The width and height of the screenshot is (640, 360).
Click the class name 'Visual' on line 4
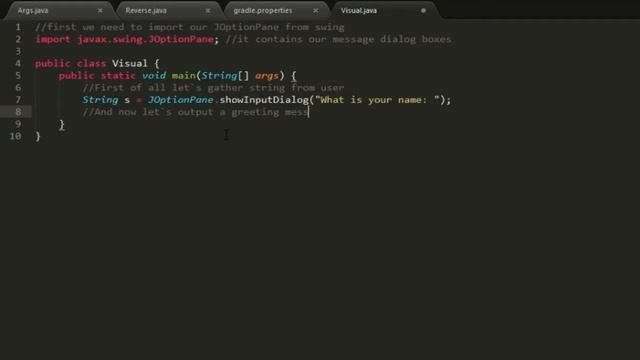point(129,63)
